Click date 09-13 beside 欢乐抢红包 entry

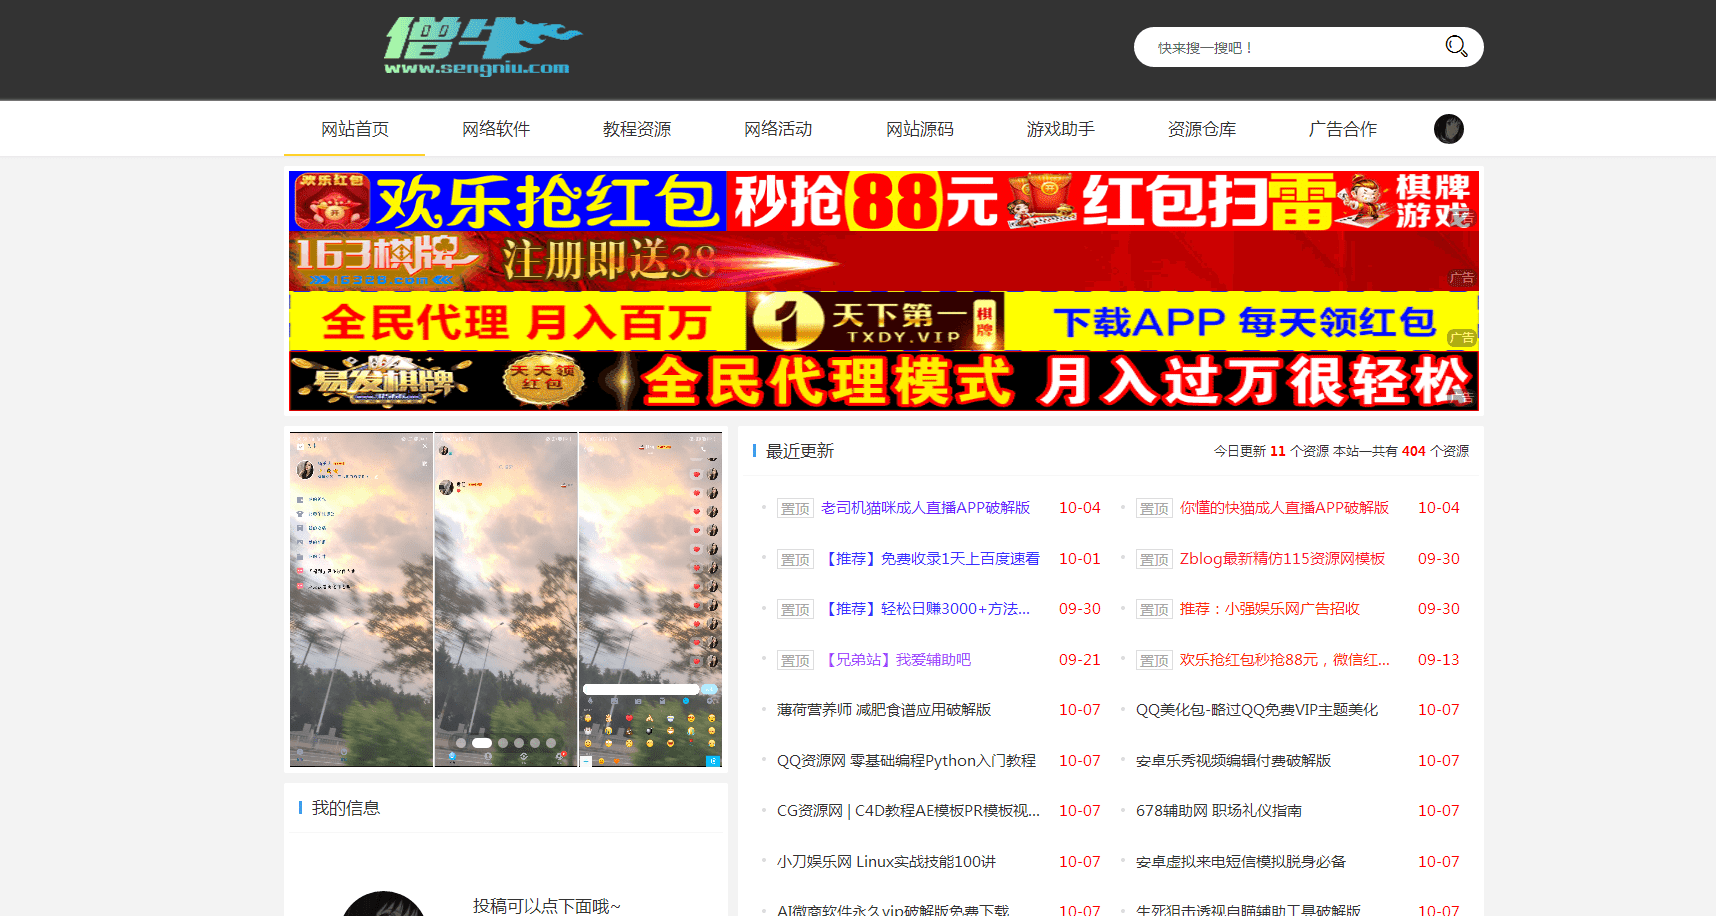(x=1439, y=660)
